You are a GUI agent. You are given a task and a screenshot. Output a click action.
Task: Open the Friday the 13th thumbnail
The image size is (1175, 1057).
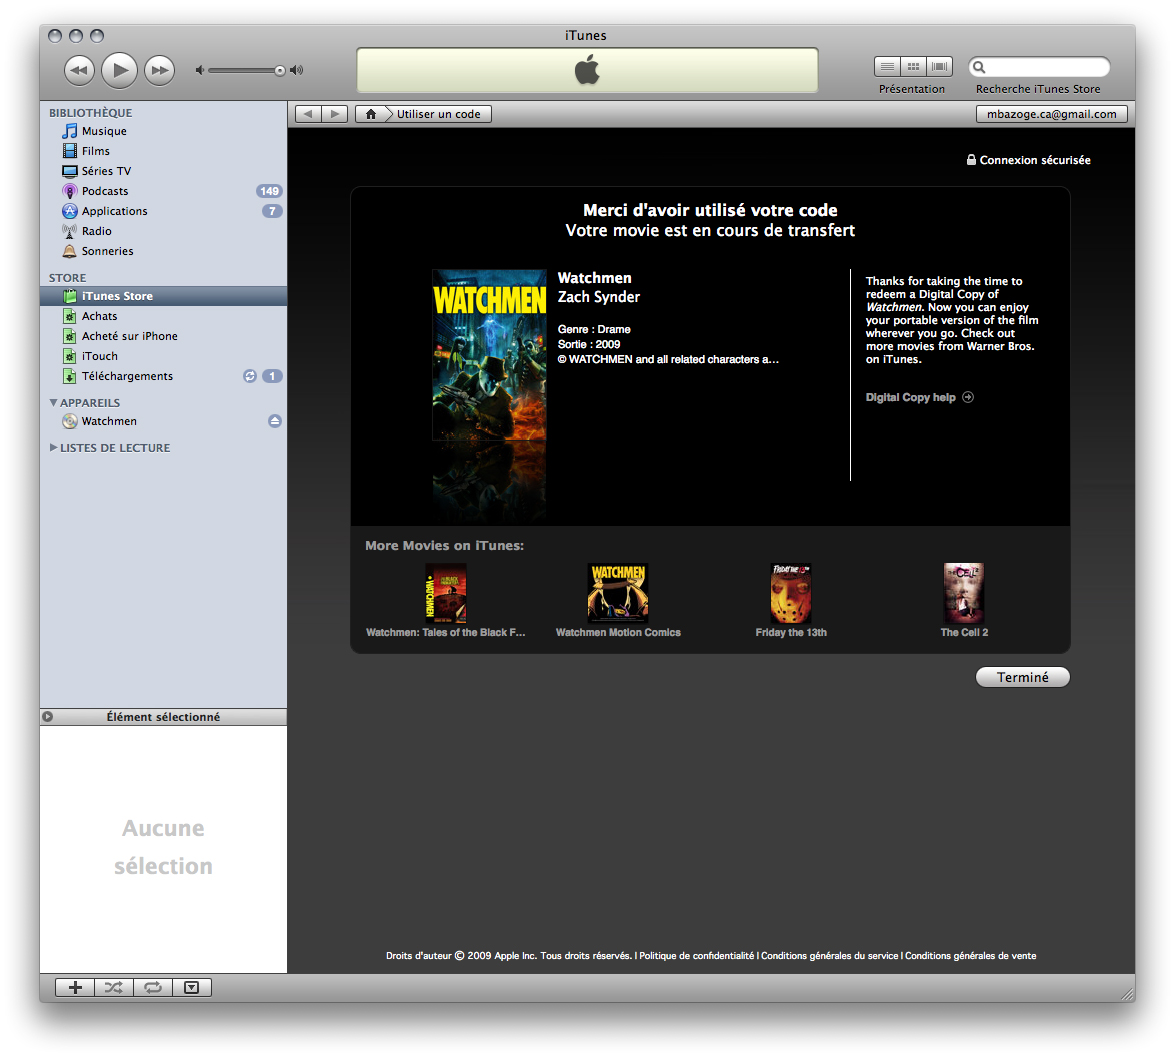(x=791, y=593)
